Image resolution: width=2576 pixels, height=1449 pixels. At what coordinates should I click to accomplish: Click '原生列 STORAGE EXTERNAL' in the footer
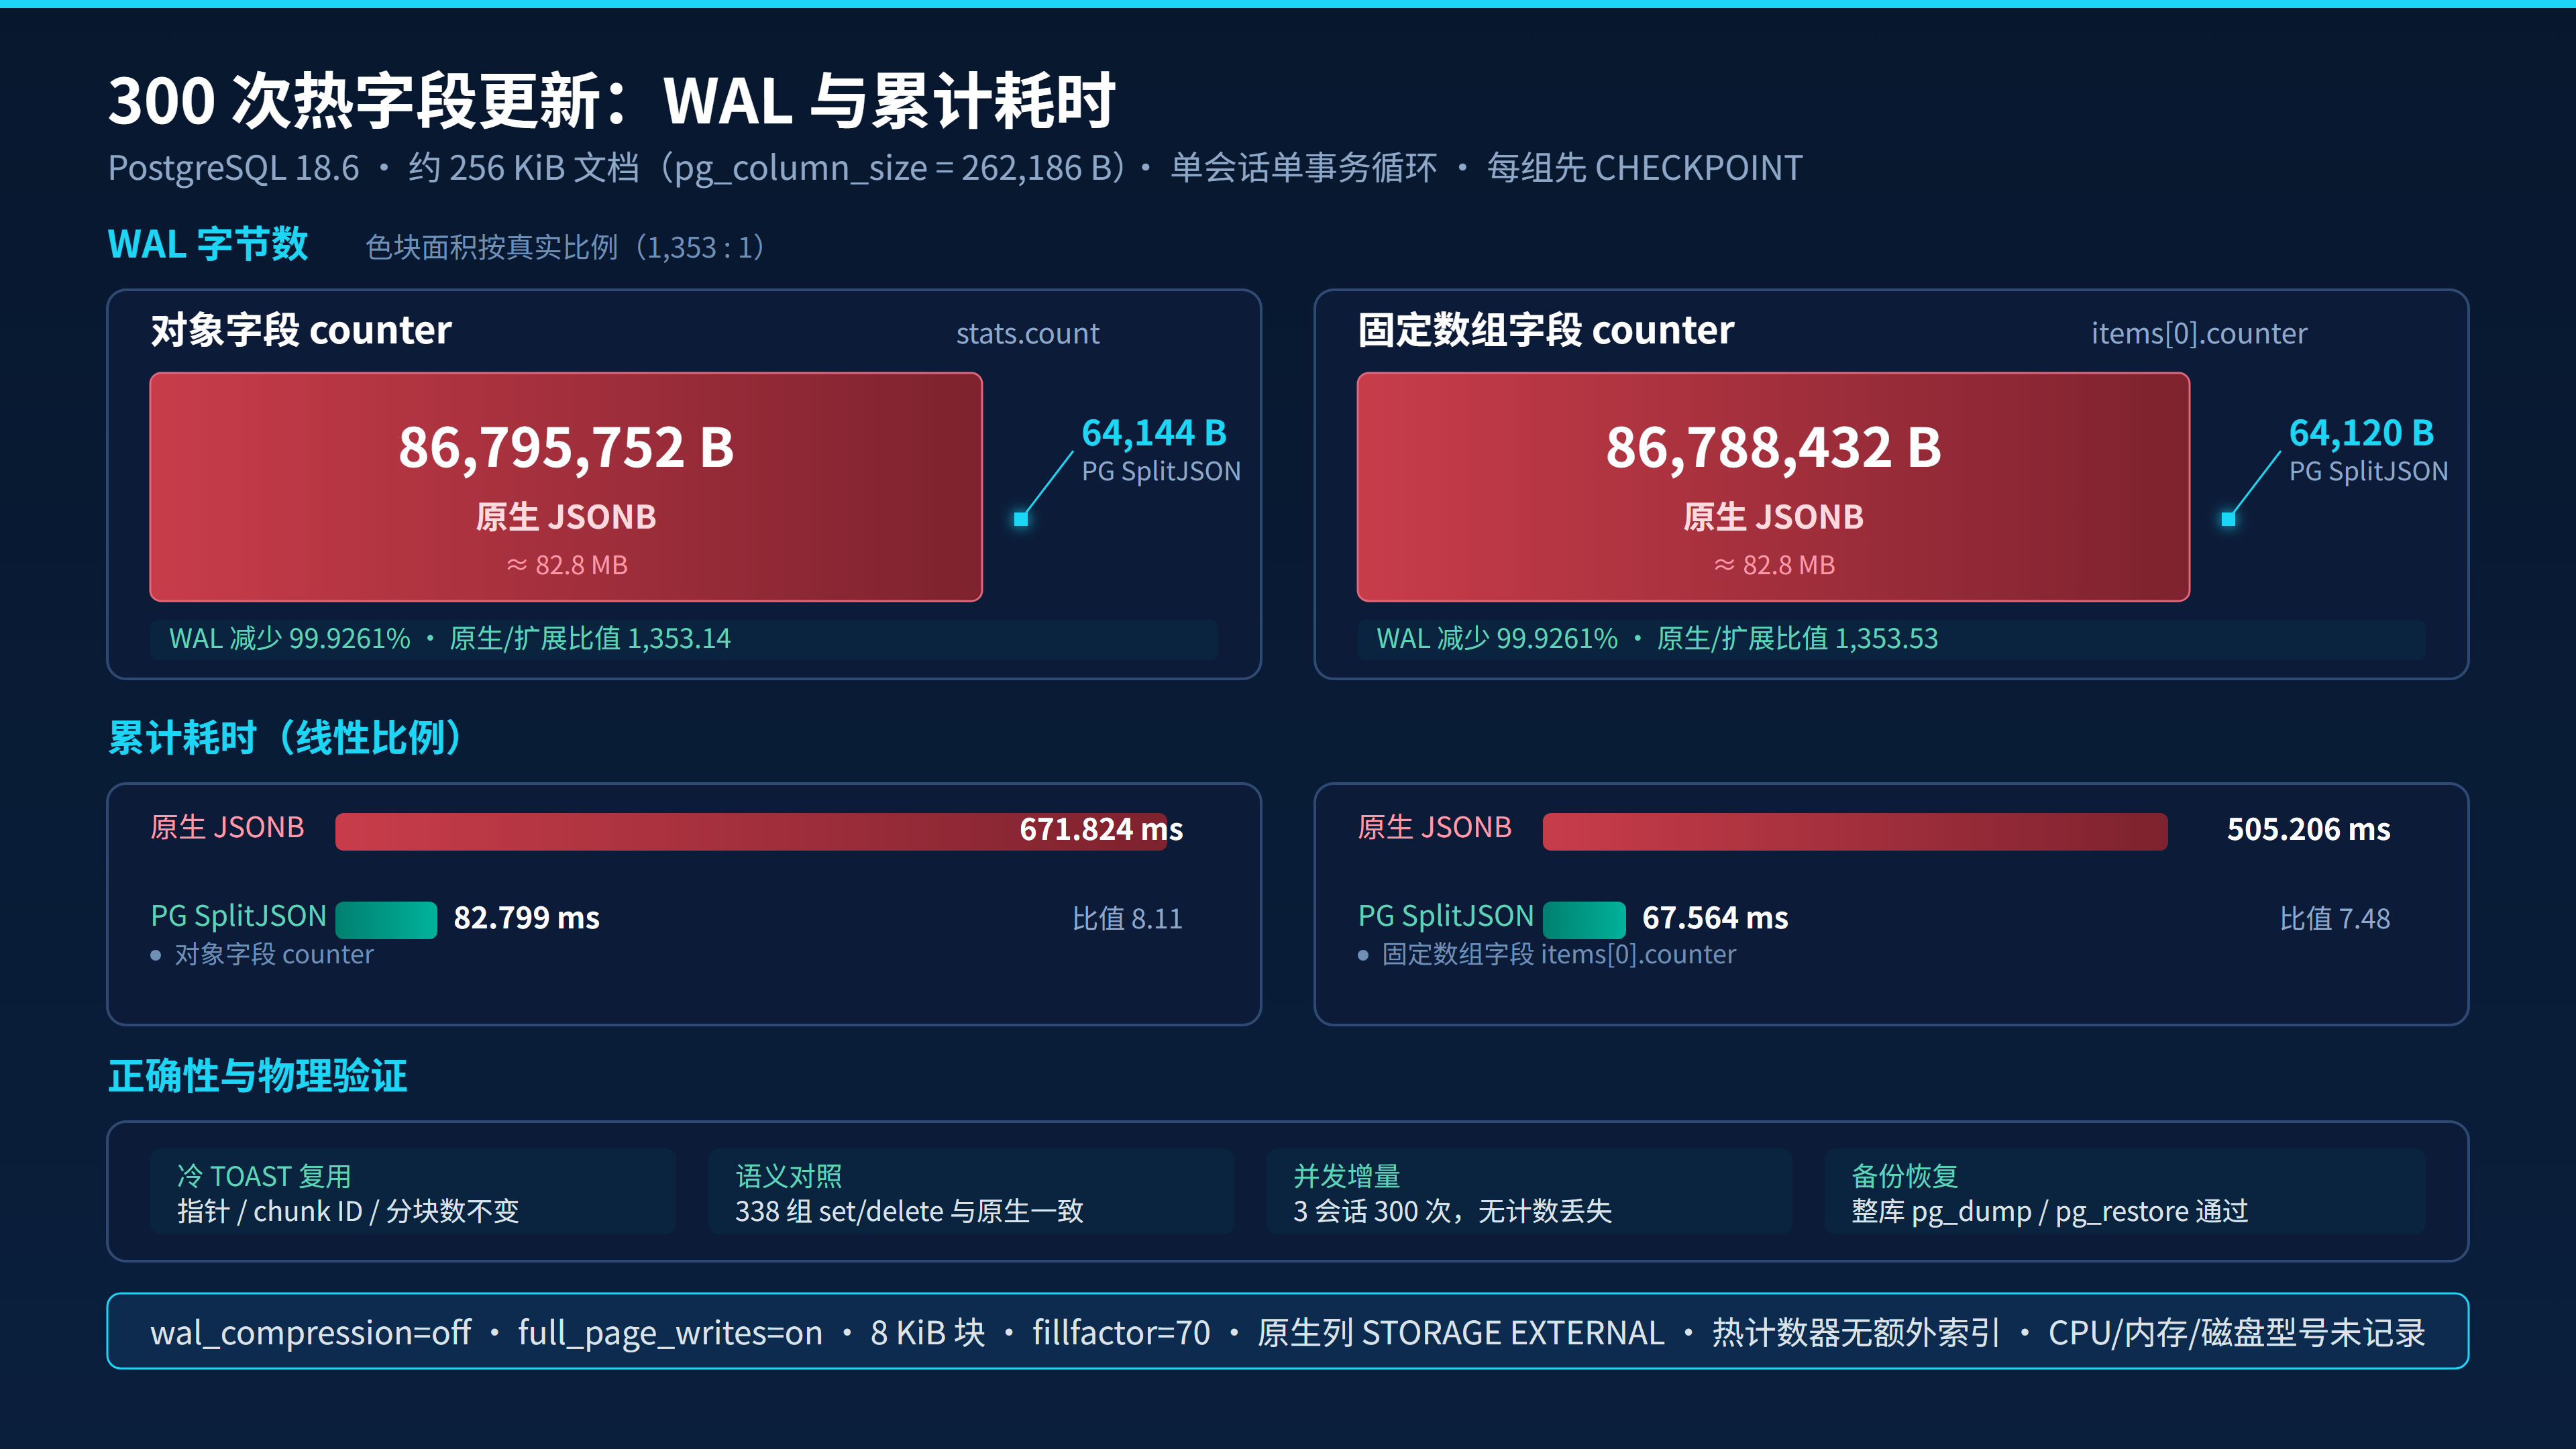(1460, 1333)
